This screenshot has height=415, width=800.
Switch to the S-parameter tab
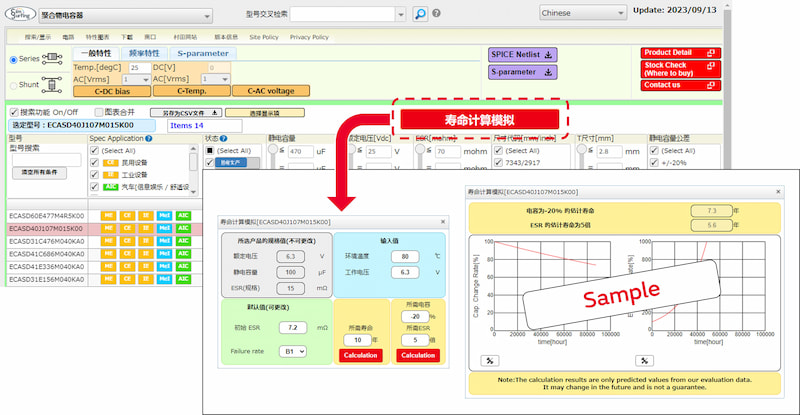click(x=202, y=52)
